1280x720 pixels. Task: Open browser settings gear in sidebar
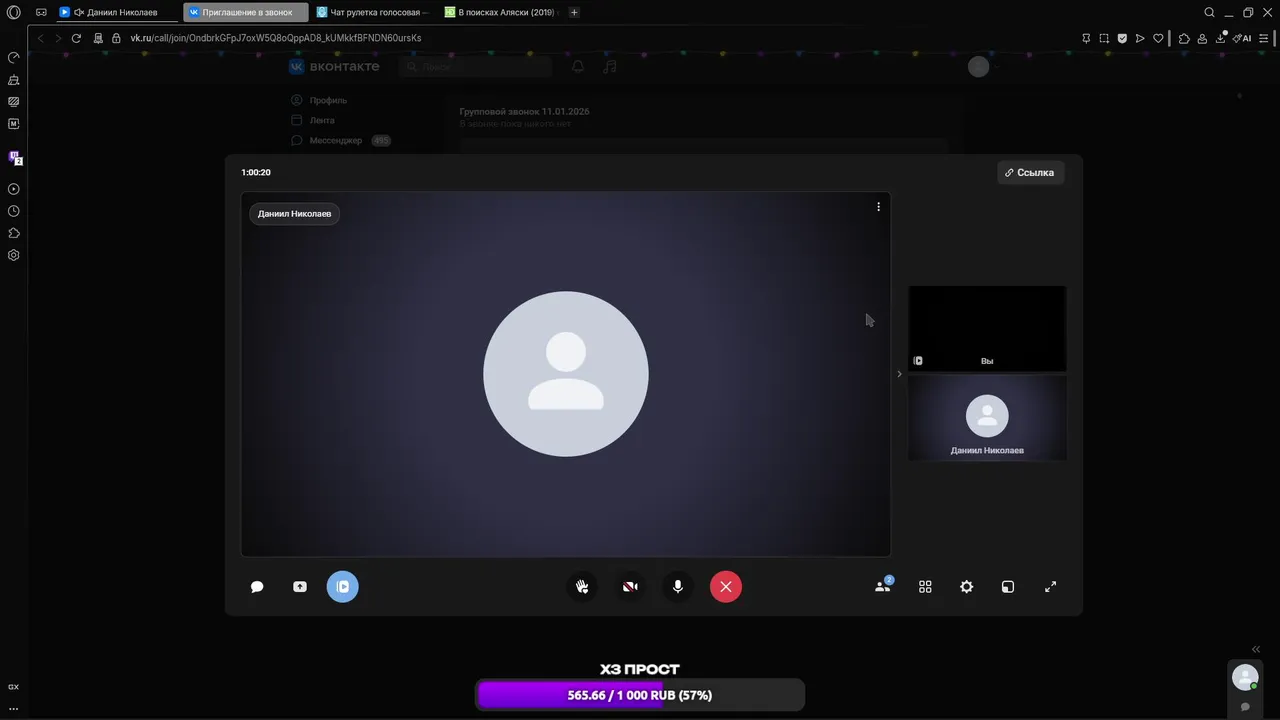[x=14, y=255]
